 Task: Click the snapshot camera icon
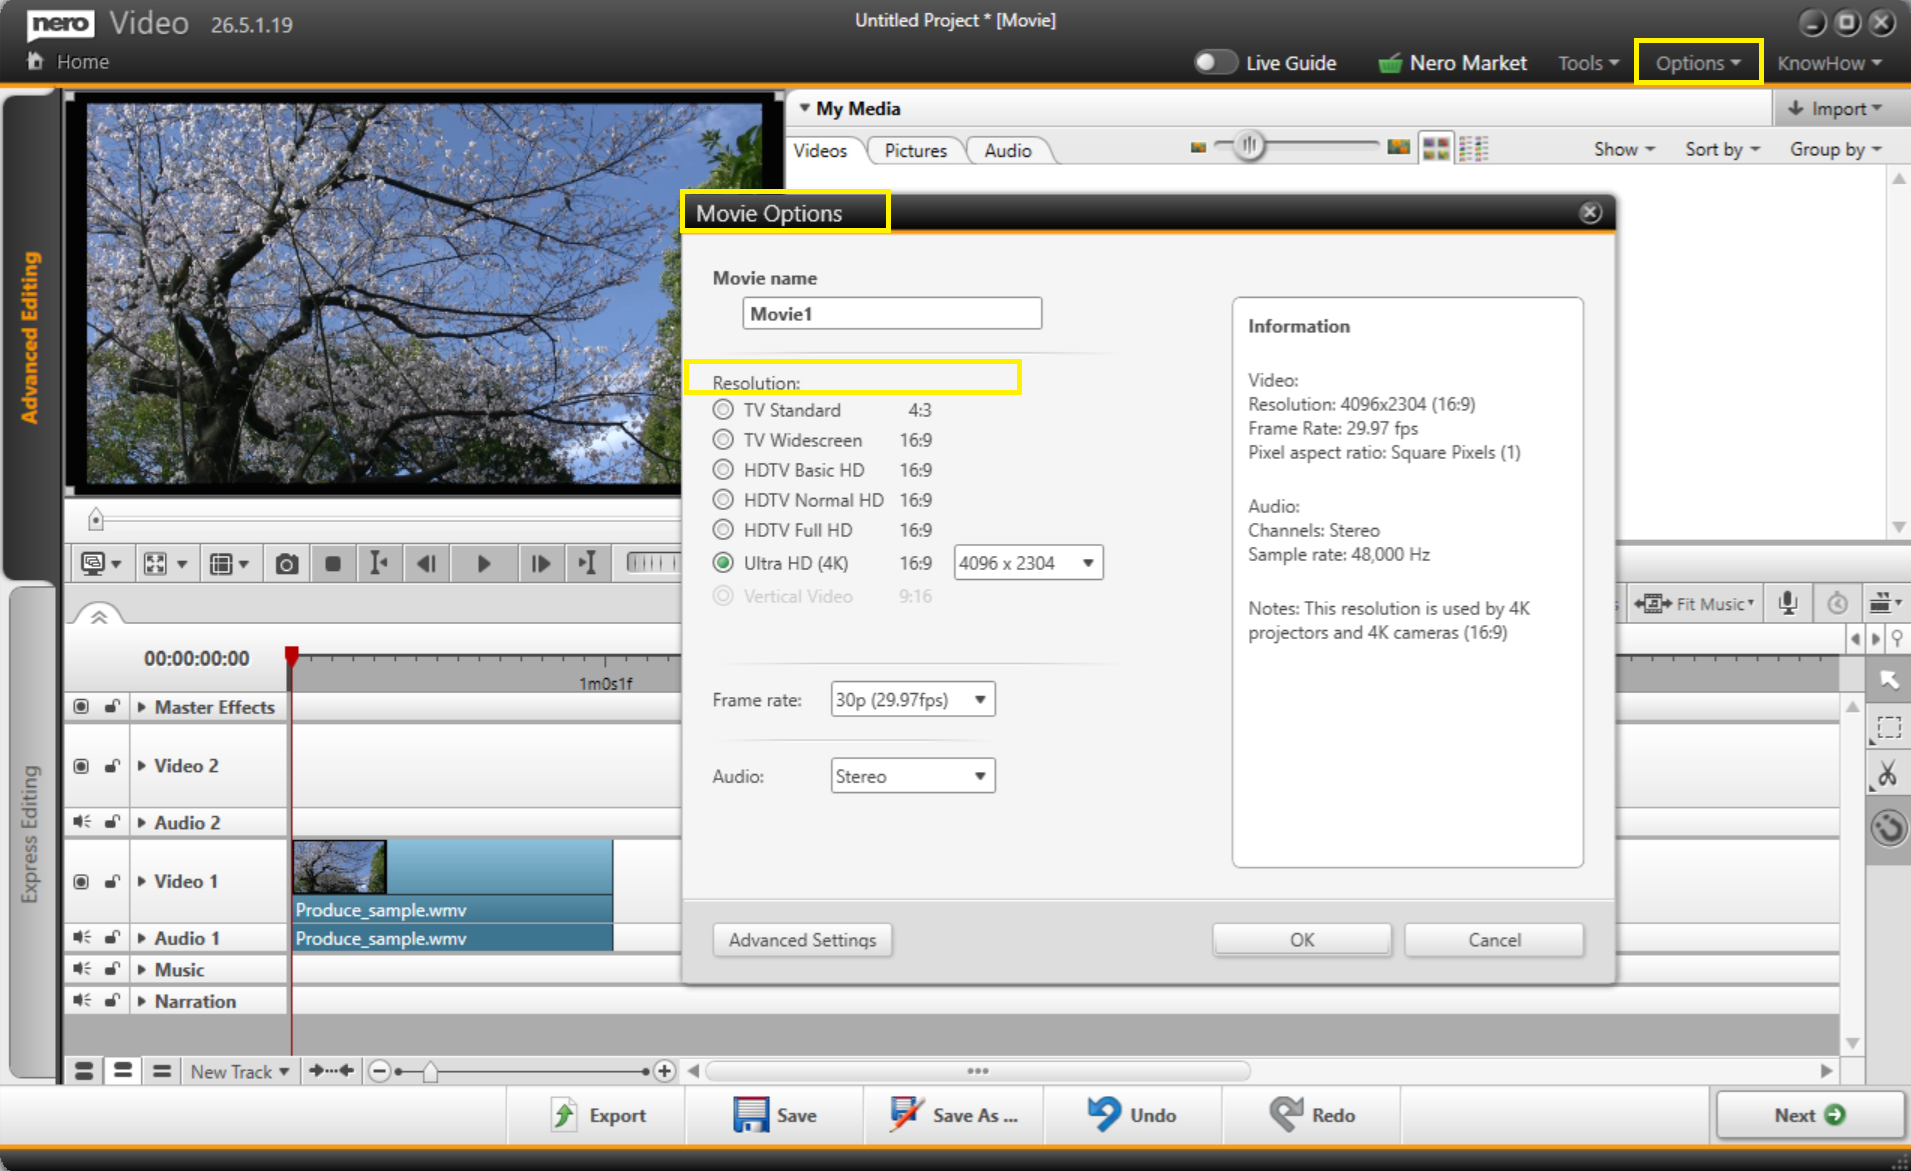tap(286, 564)
